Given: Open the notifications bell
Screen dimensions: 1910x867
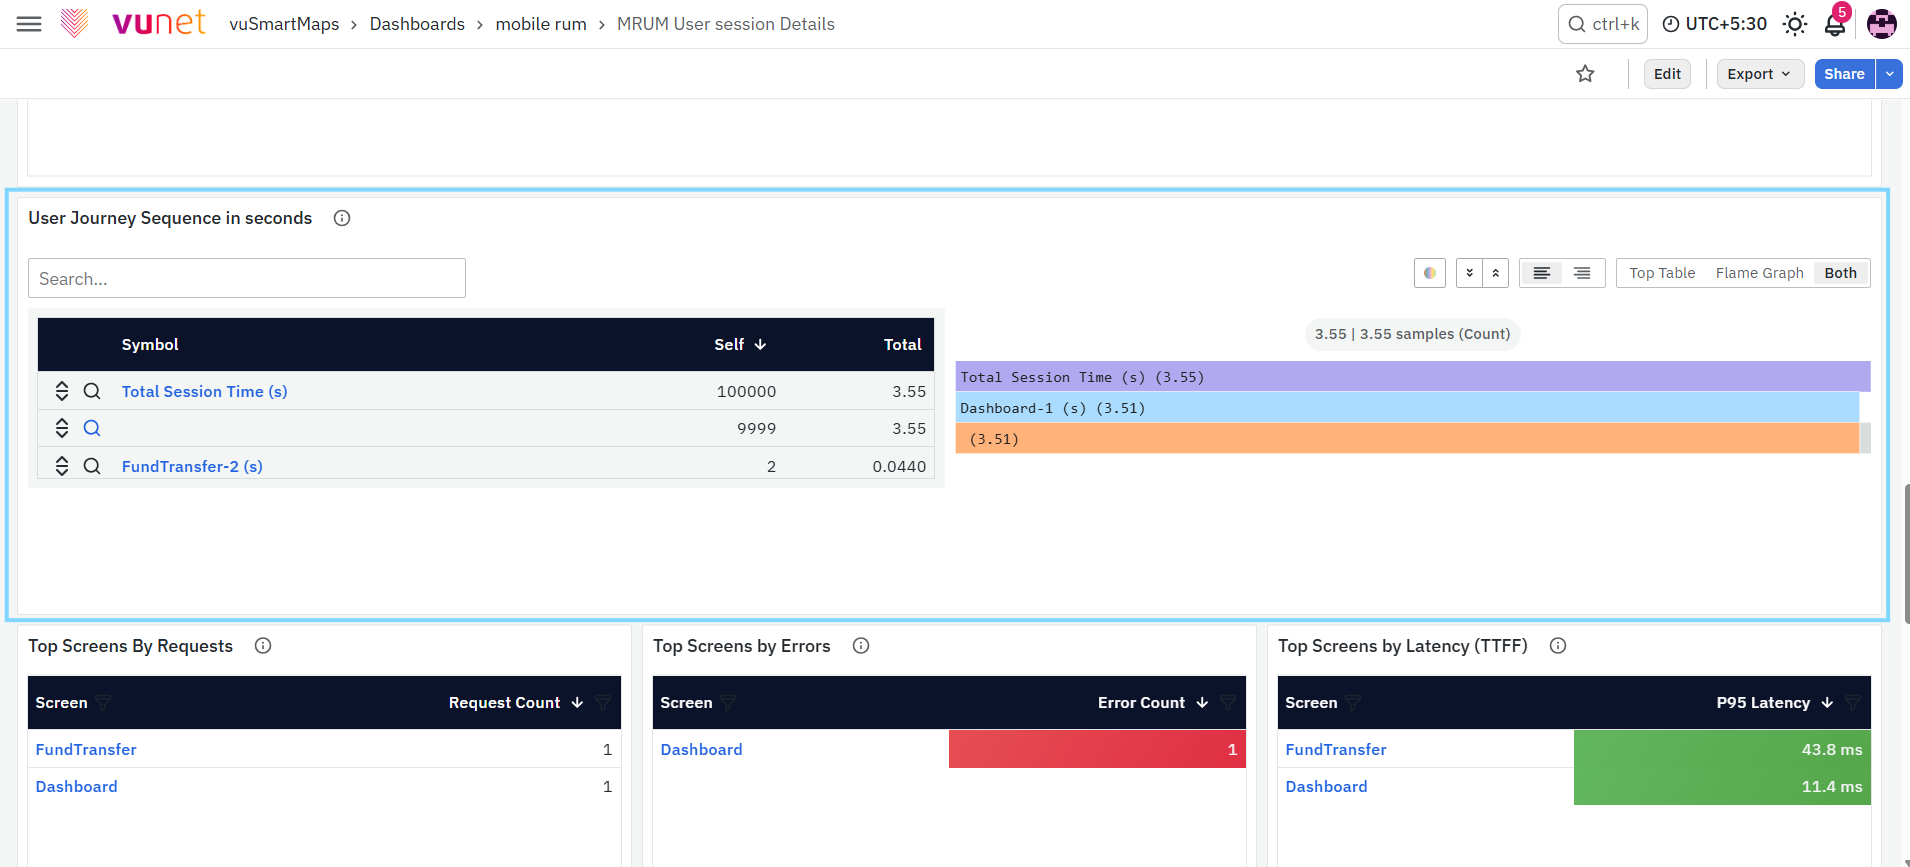Looking at the screenshot, I should point(1835,24).
